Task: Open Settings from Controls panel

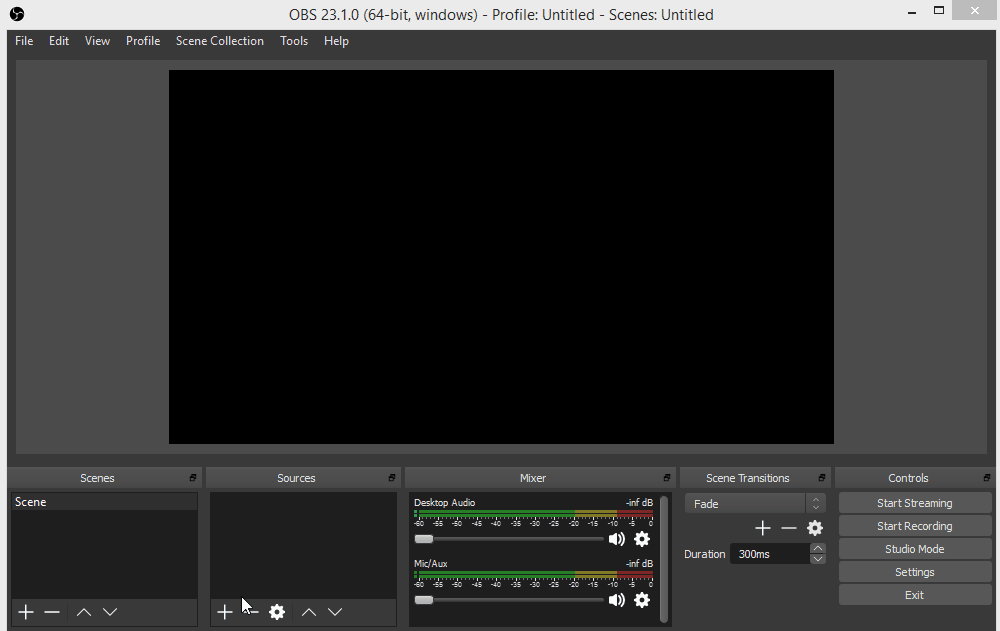Action: pos(915,572)
